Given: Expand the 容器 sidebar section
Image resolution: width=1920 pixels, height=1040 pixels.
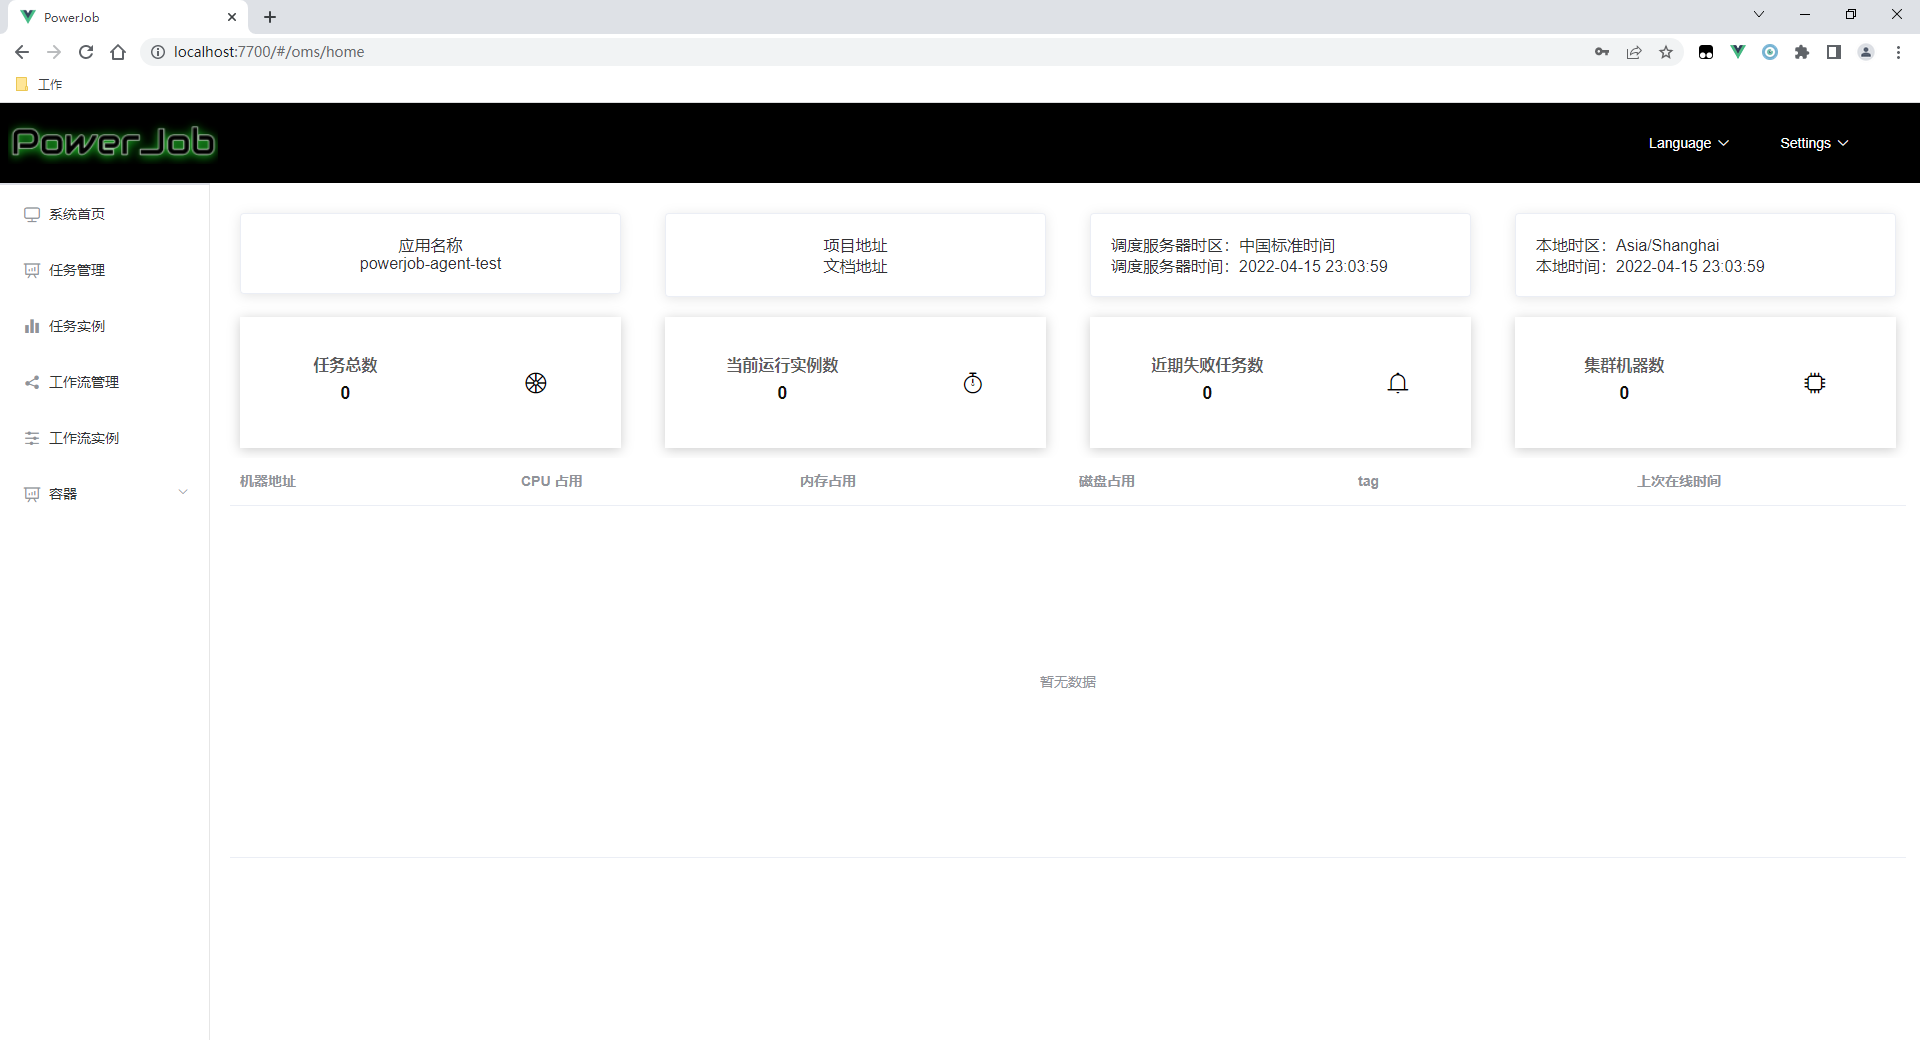Looking at the screenshot, I should [183, 492].
